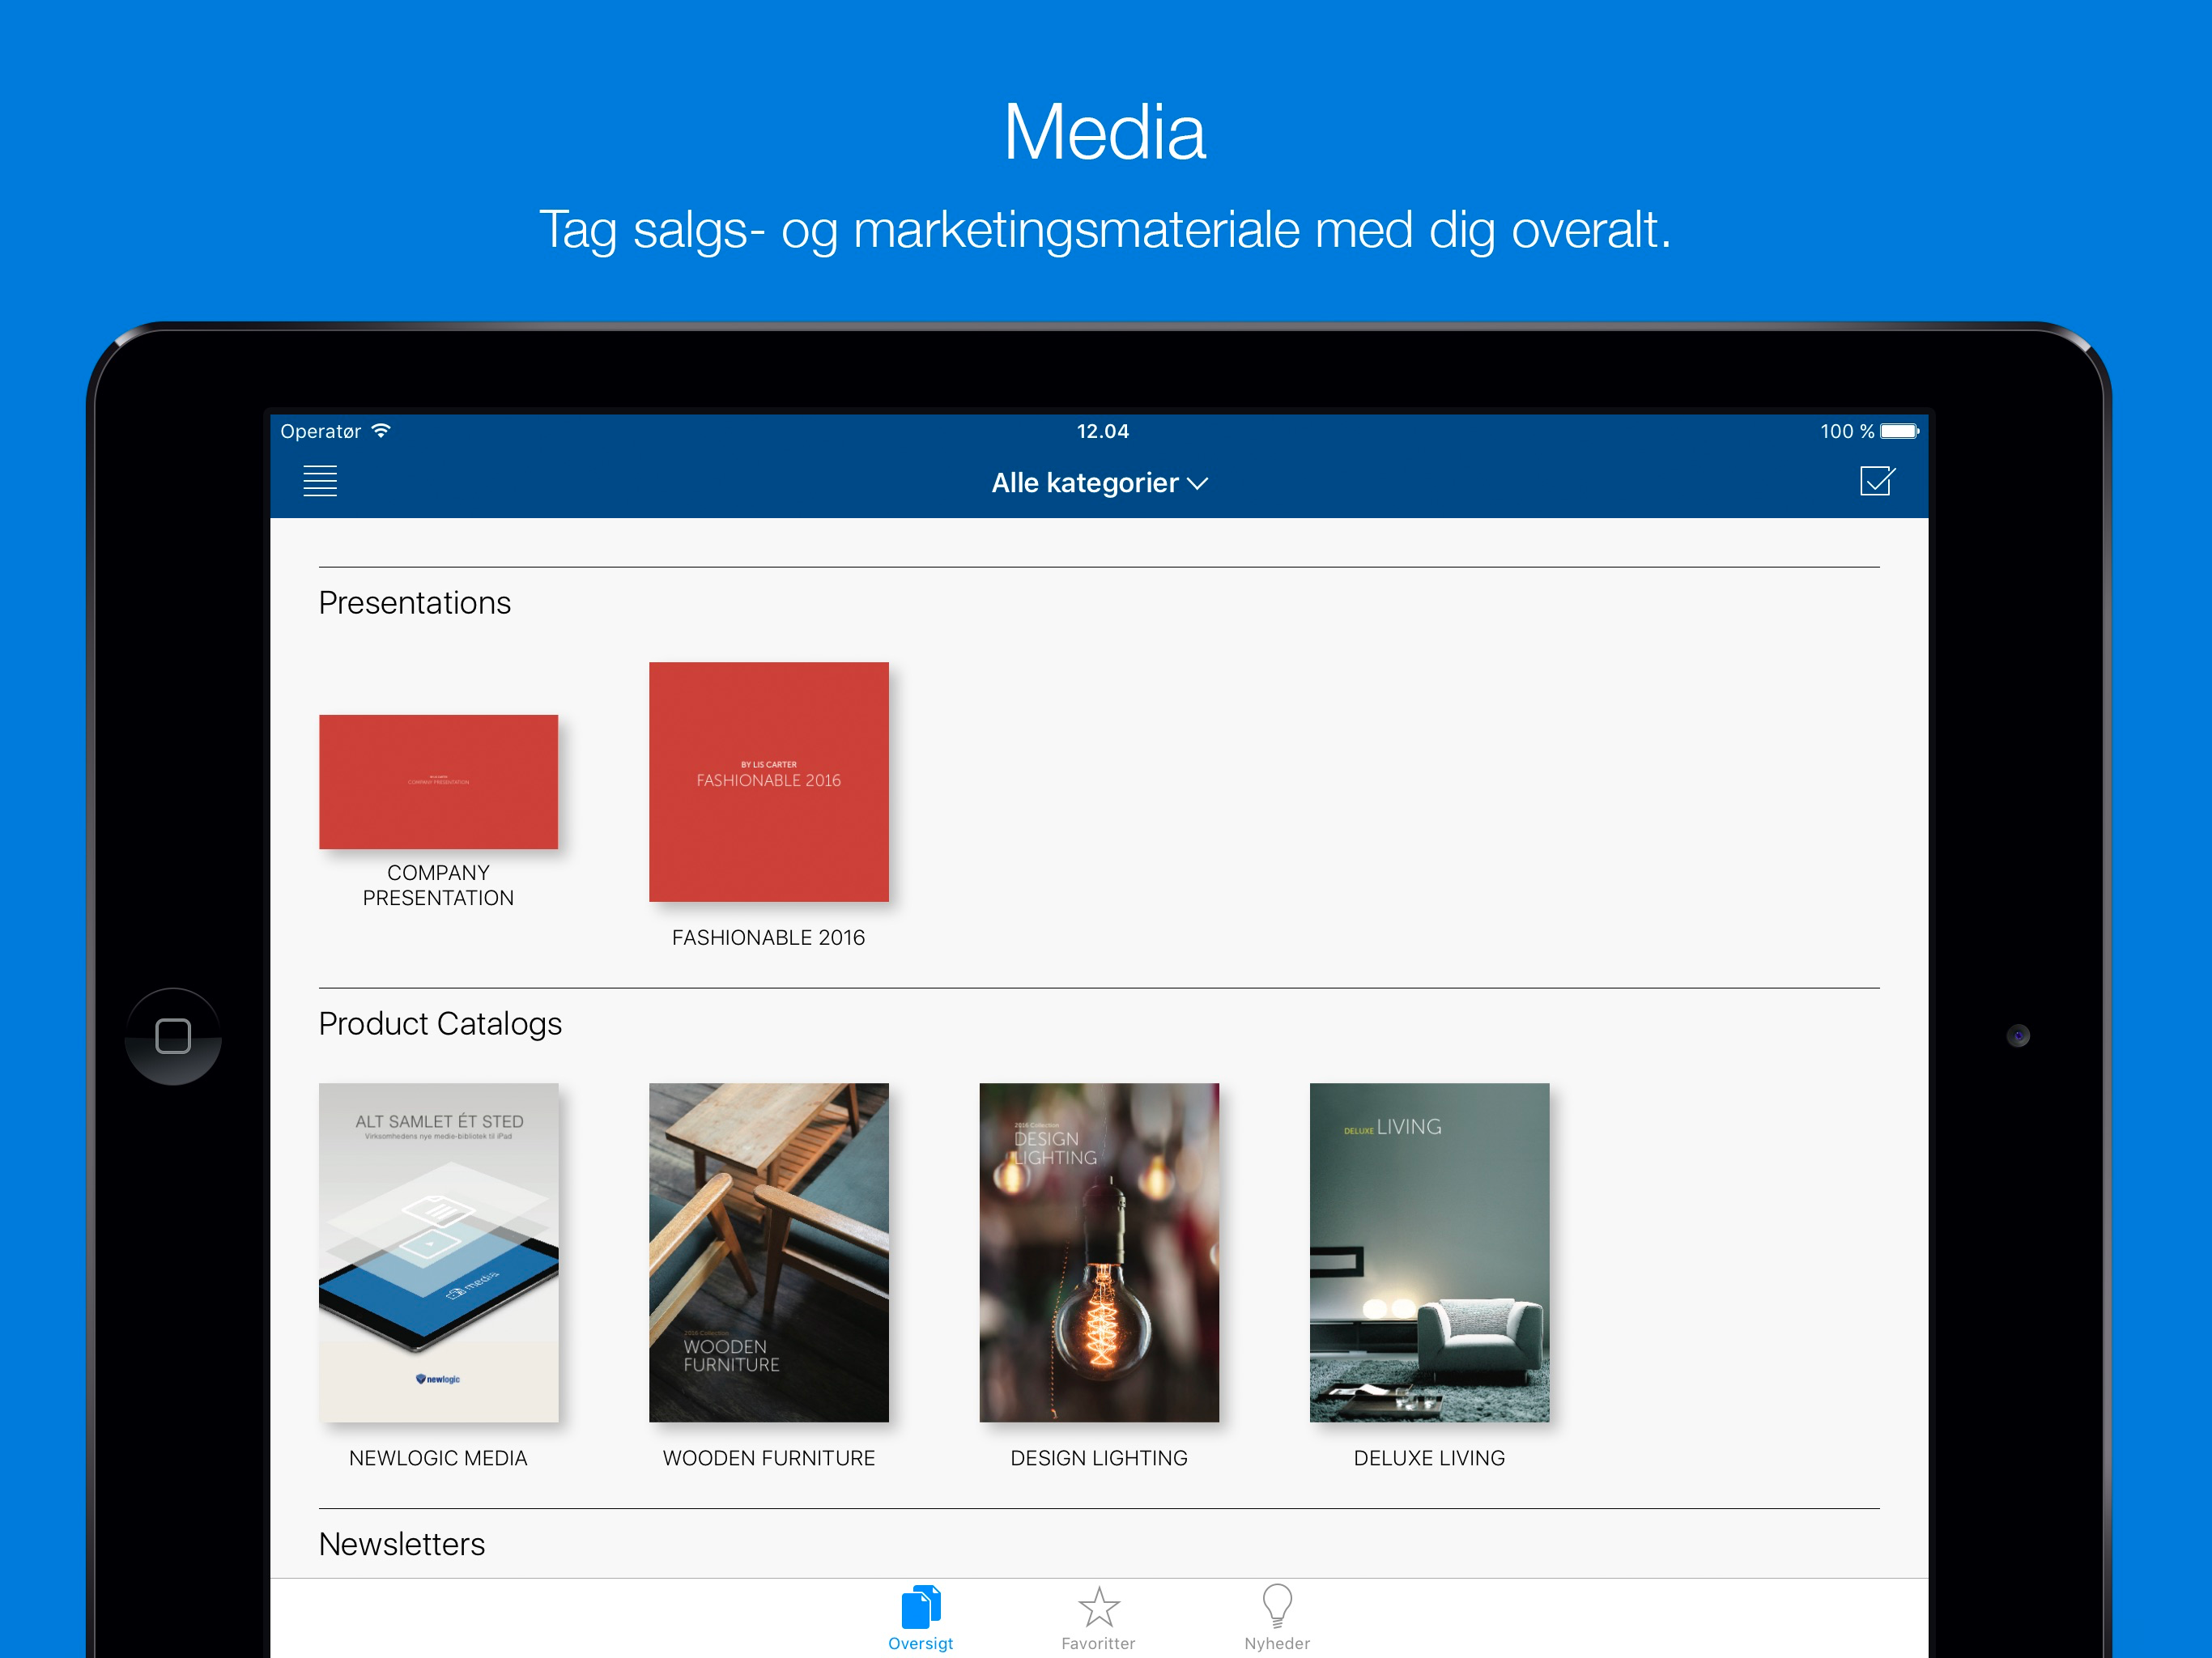The image size is (2212, 1658).
Task: Click the 12.04 clock in status bar
Action: tap(1103, 431)
